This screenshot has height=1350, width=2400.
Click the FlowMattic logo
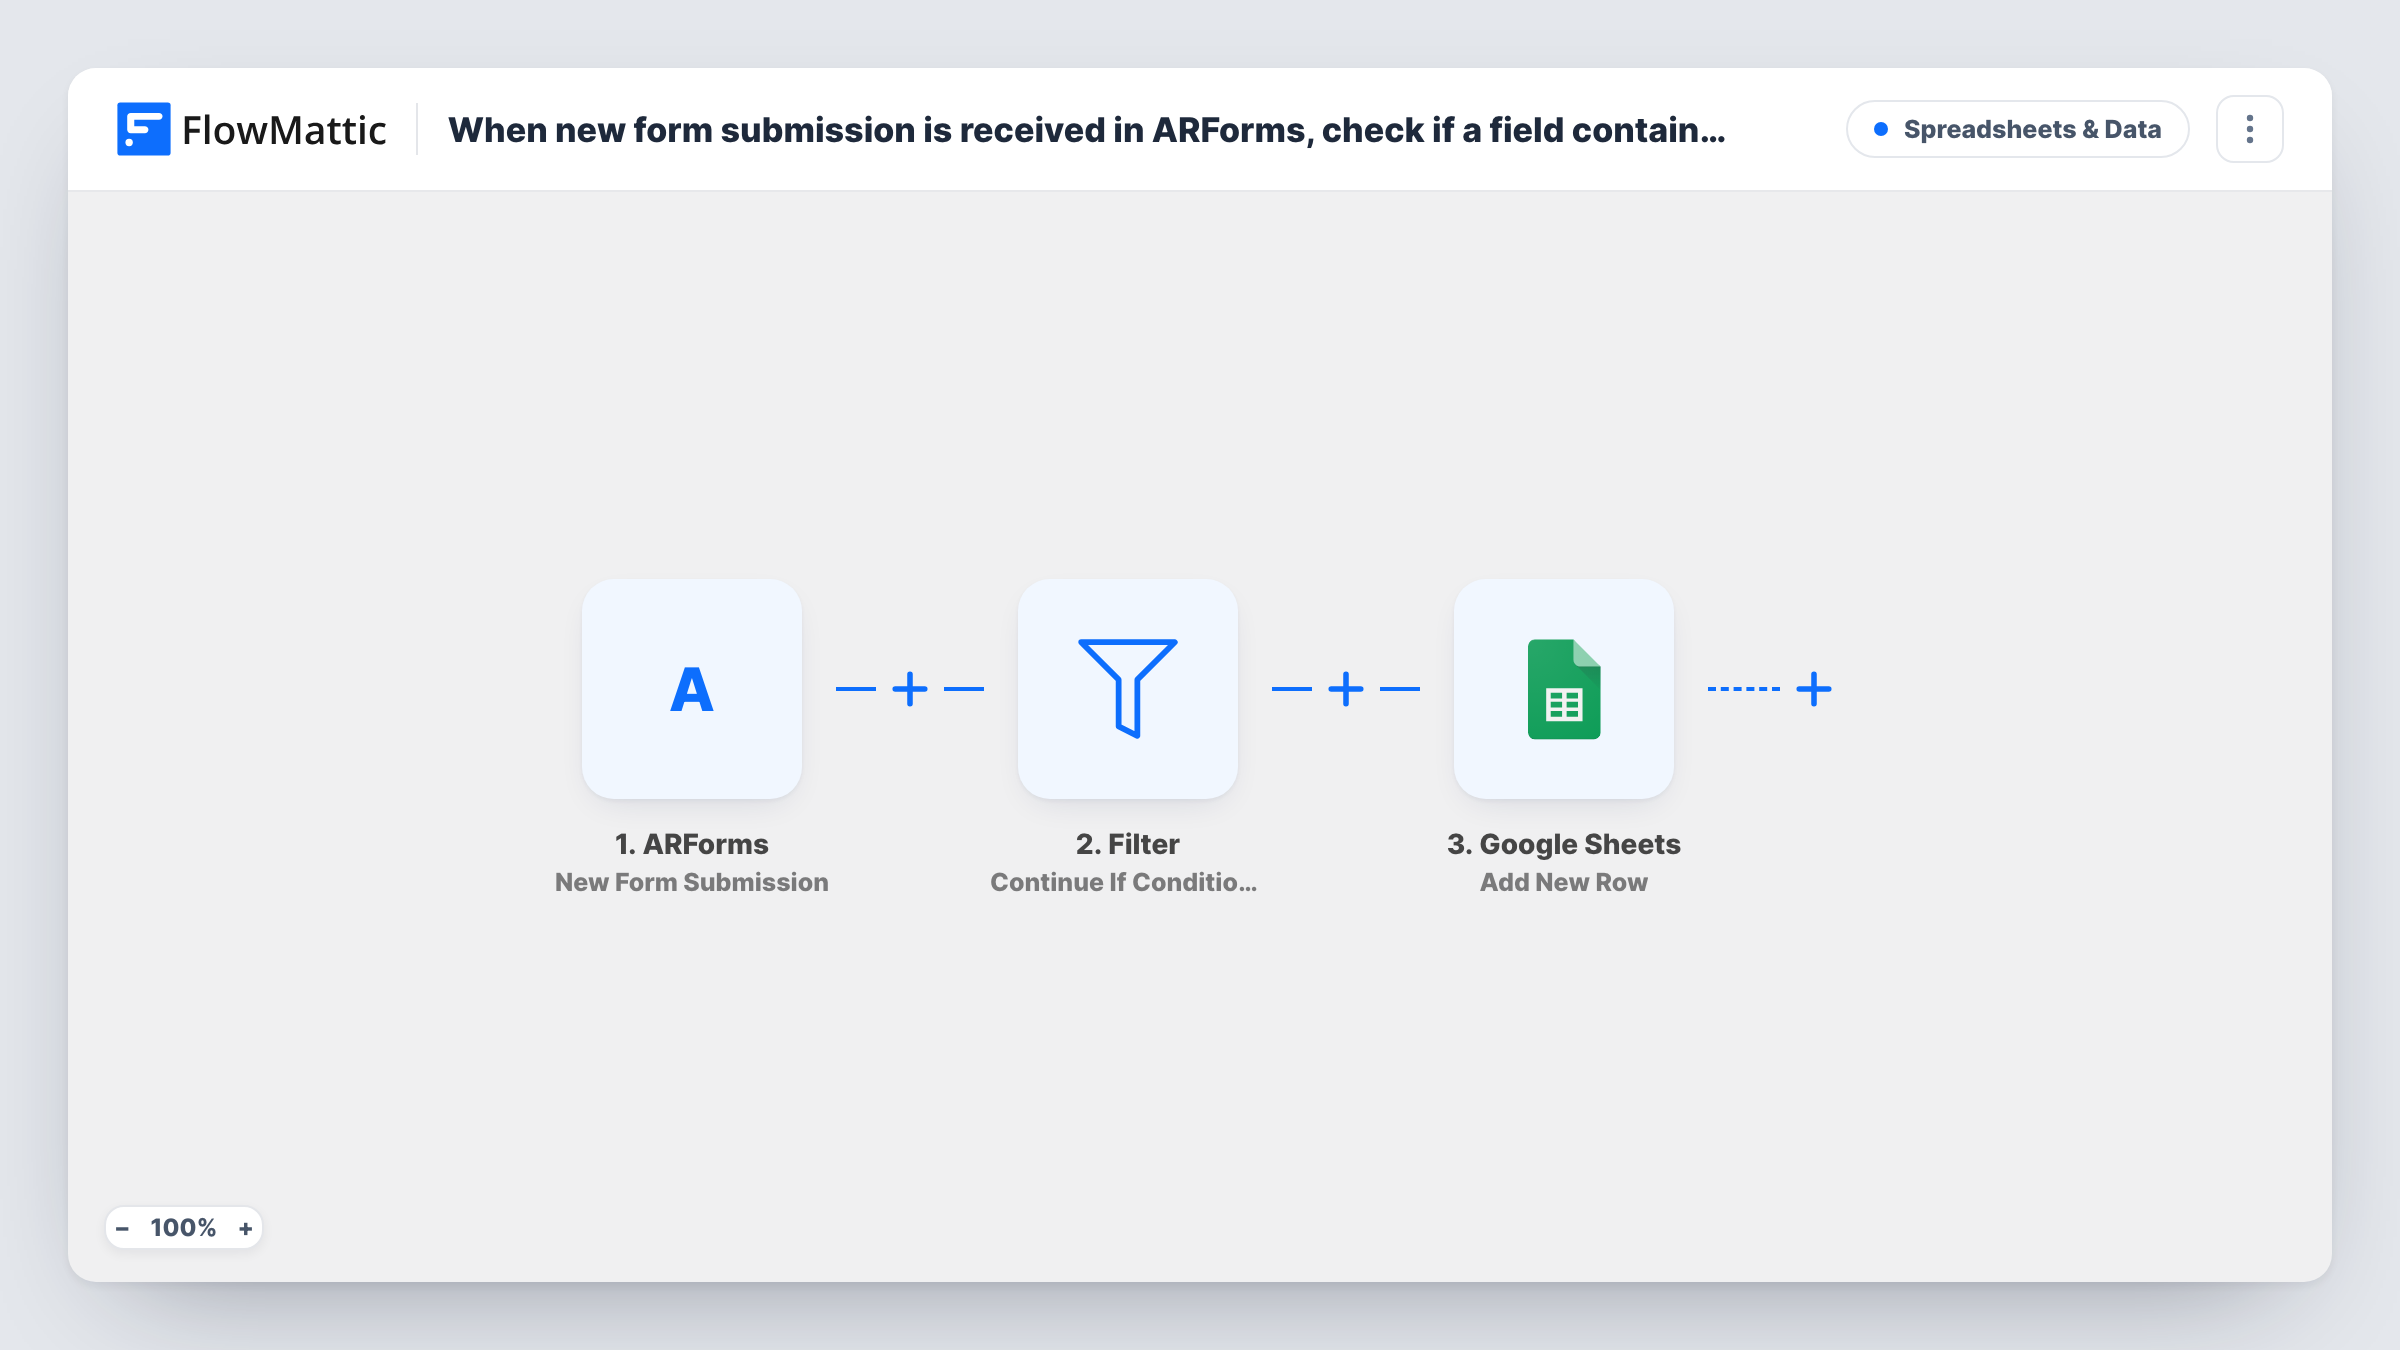pyautogui.click(x=251, y=129)
